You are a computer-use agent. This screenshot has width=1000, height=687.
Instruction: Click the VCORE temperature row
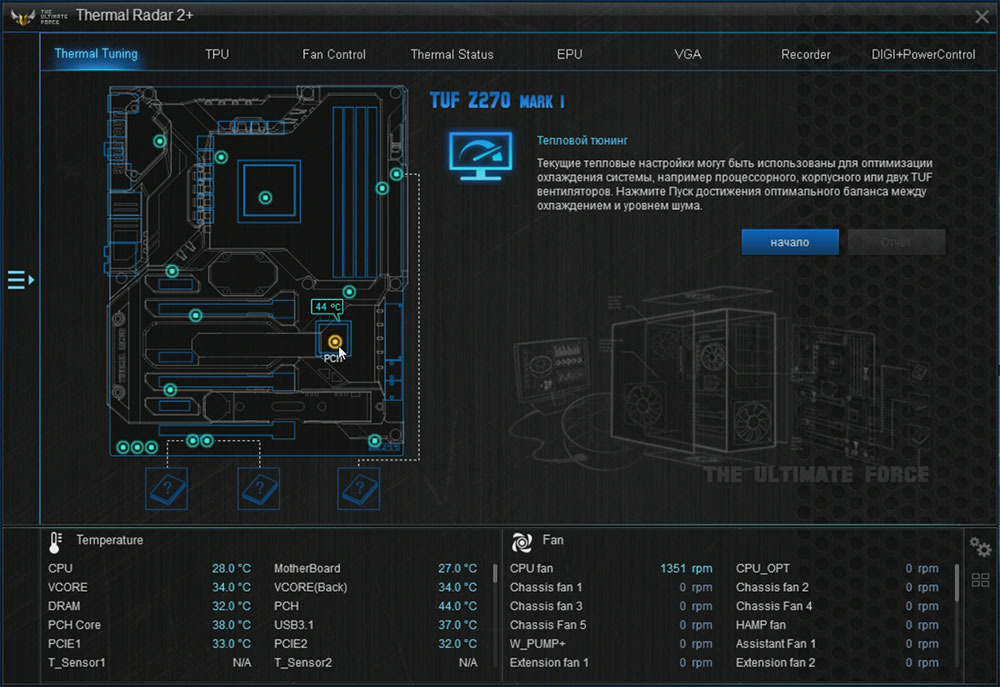[149, 587]
